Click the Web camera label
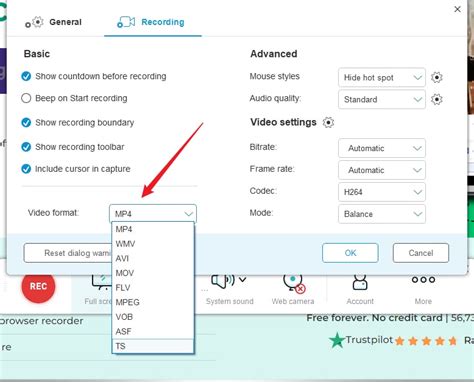Viewport: 474px width, 382px height. click(x=293, y=301)
